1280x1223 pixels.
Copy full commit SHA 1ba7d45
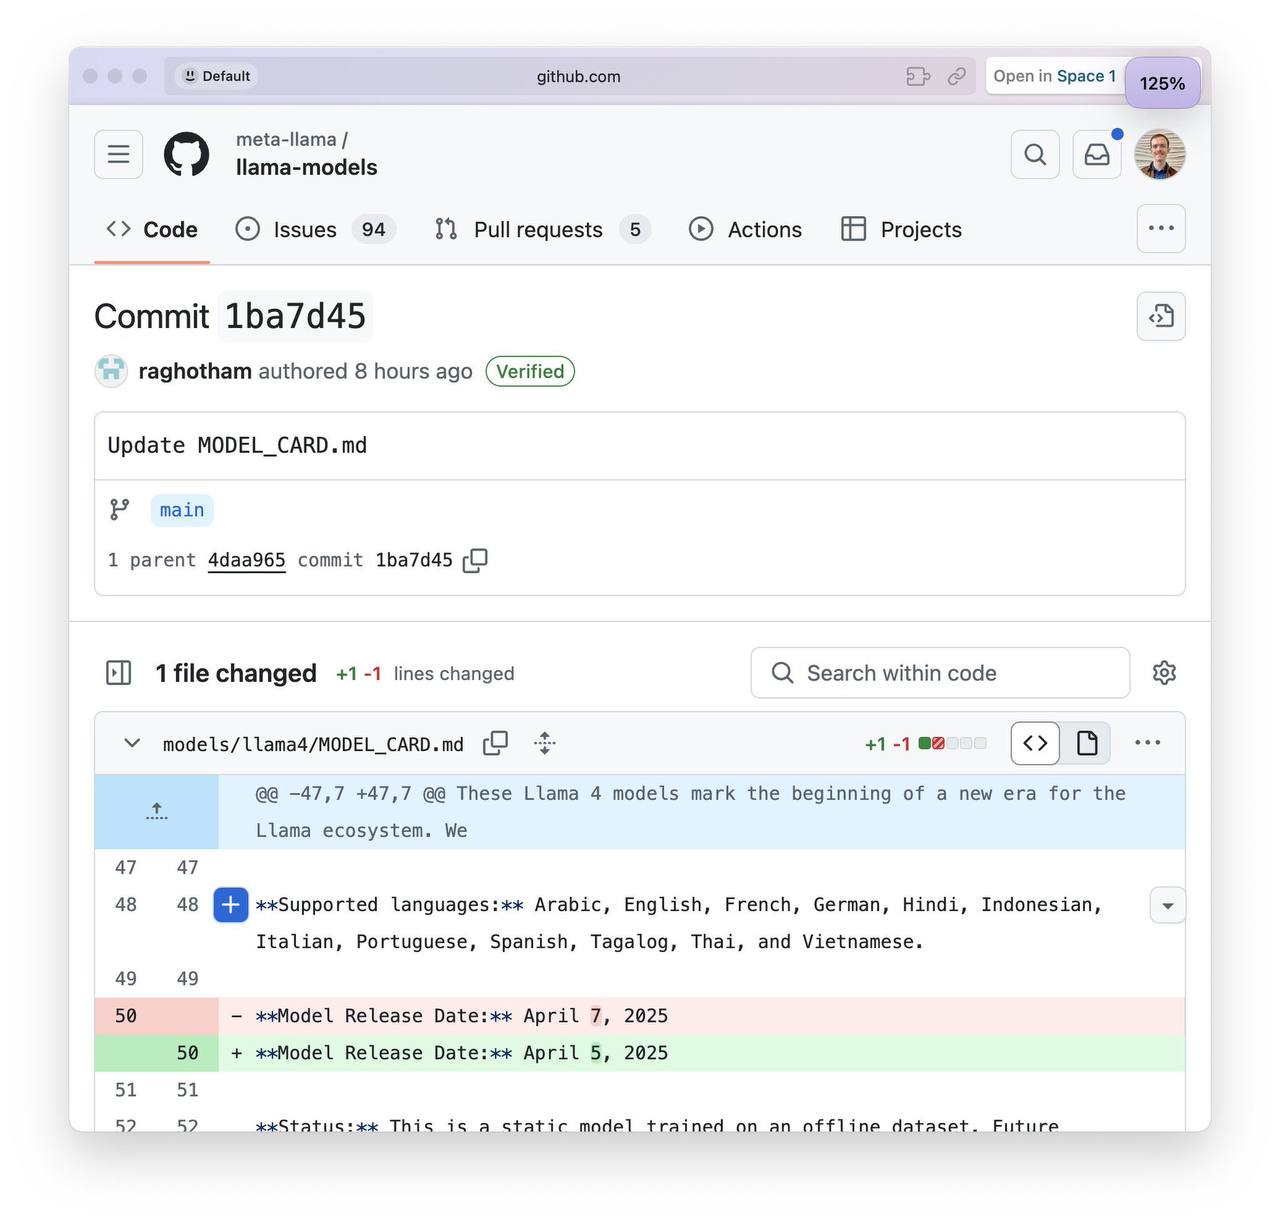click(x=475, y=560)
